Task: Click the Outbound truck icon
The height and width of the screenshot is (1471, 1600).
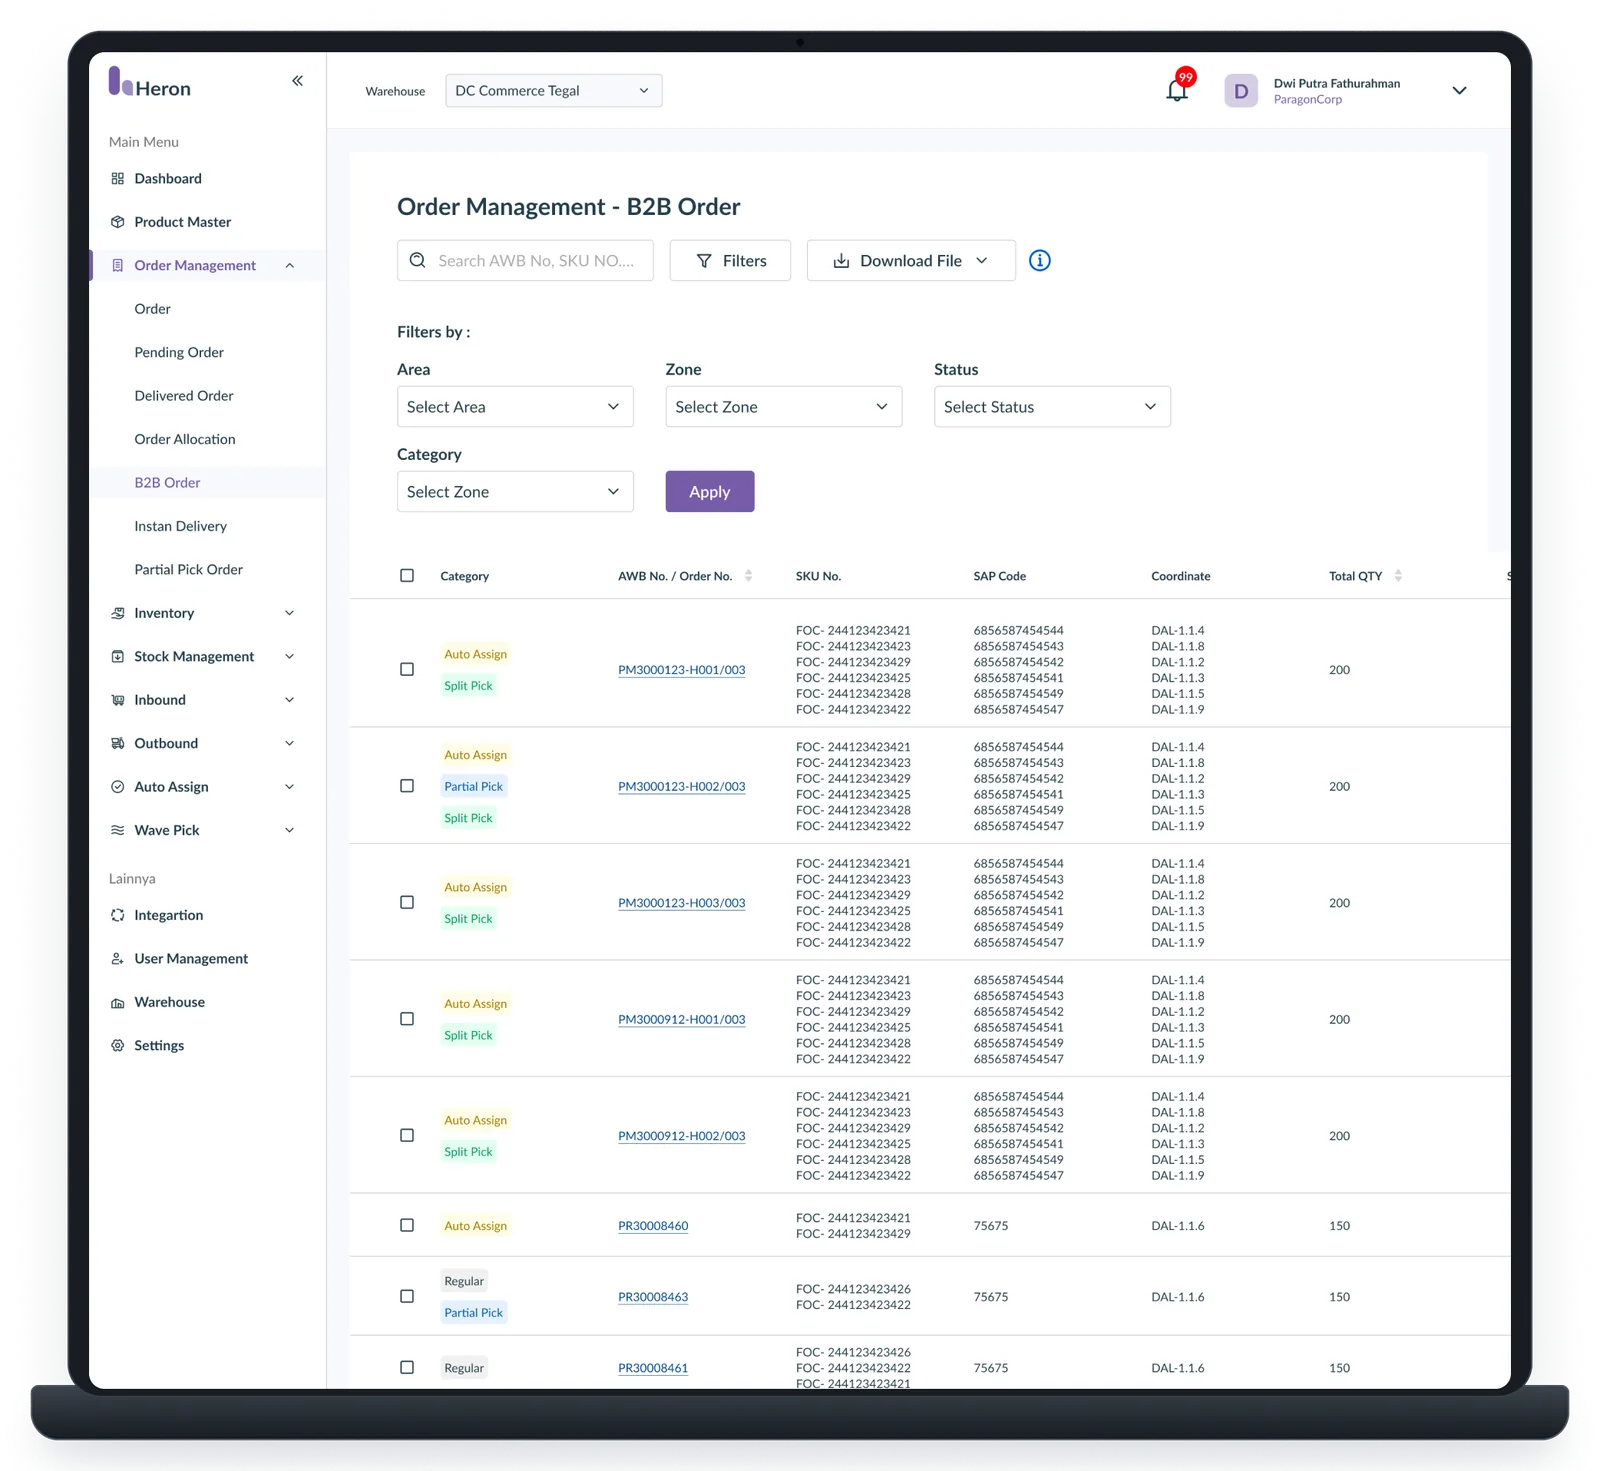Action: point(118,743)
